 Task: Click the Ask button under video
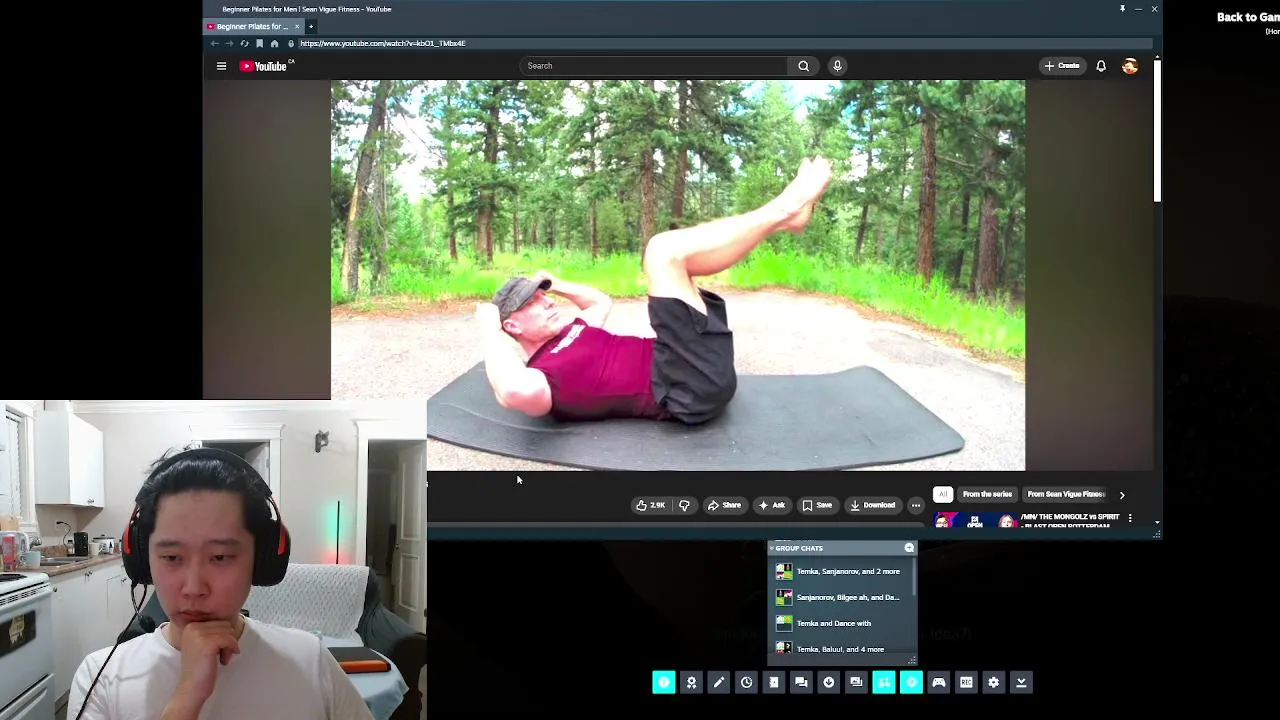point(771,505)
